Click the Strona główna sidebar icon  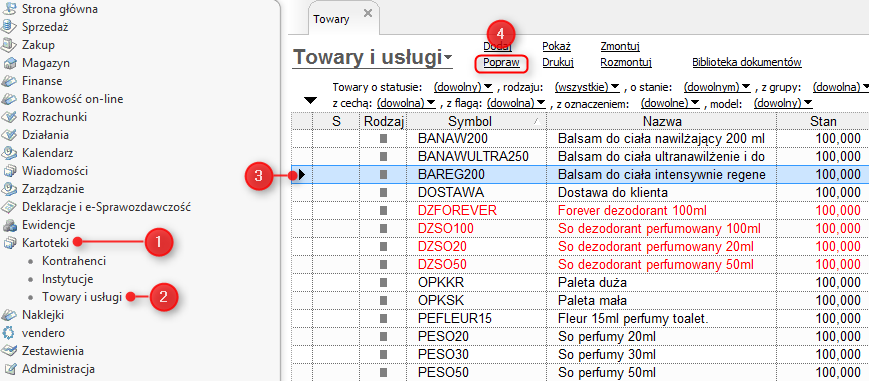(x=9, y=8)
